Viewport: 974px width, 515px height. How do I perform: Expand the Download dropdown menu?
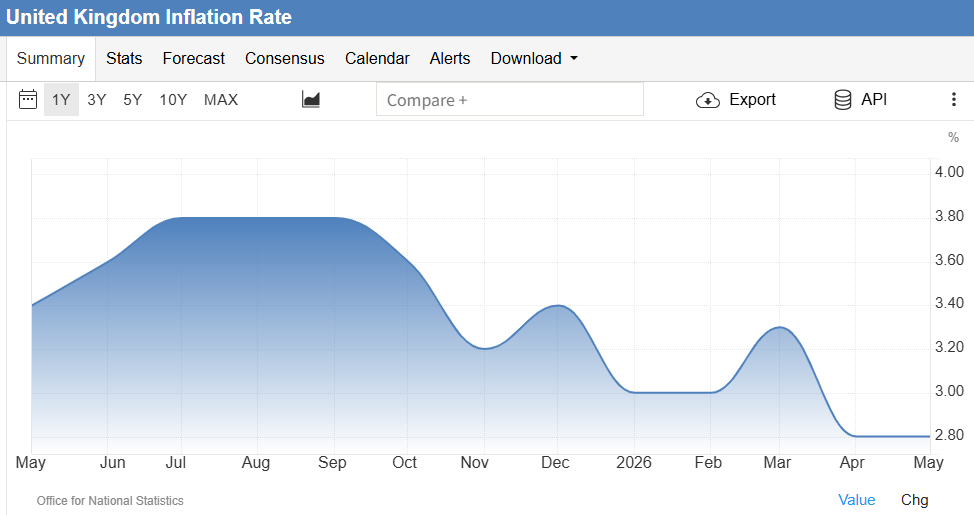click(x=534, y=58)
